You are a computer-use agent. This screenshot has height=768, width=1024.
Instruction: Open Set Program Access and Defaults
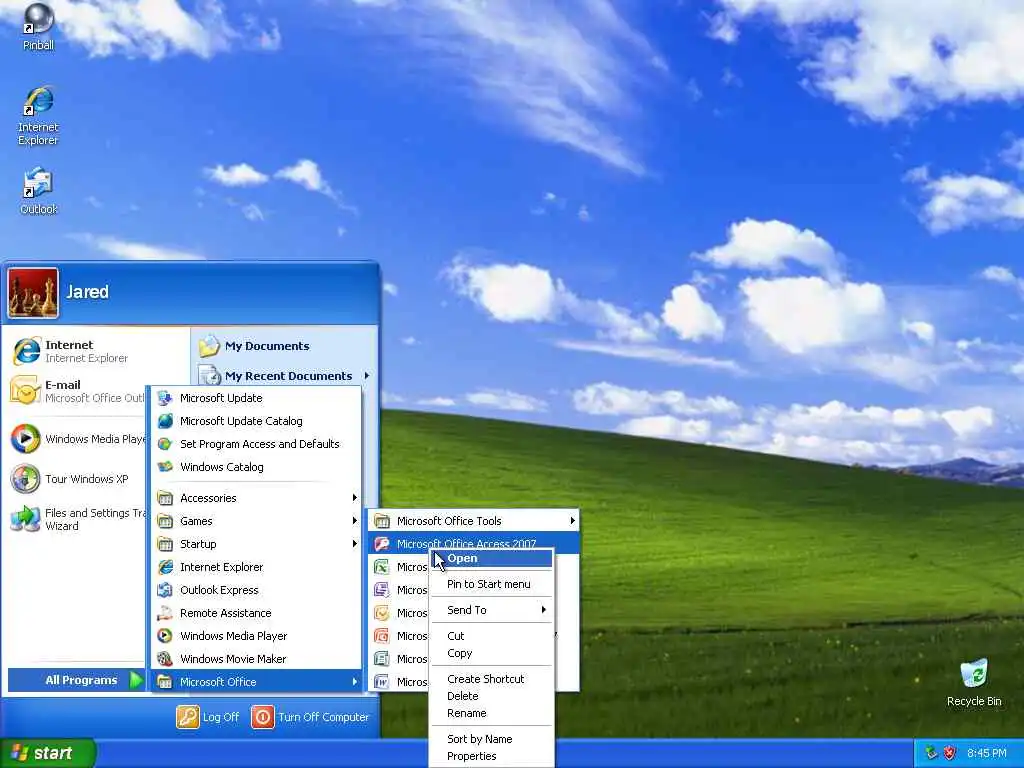click(x=256, y=444)
